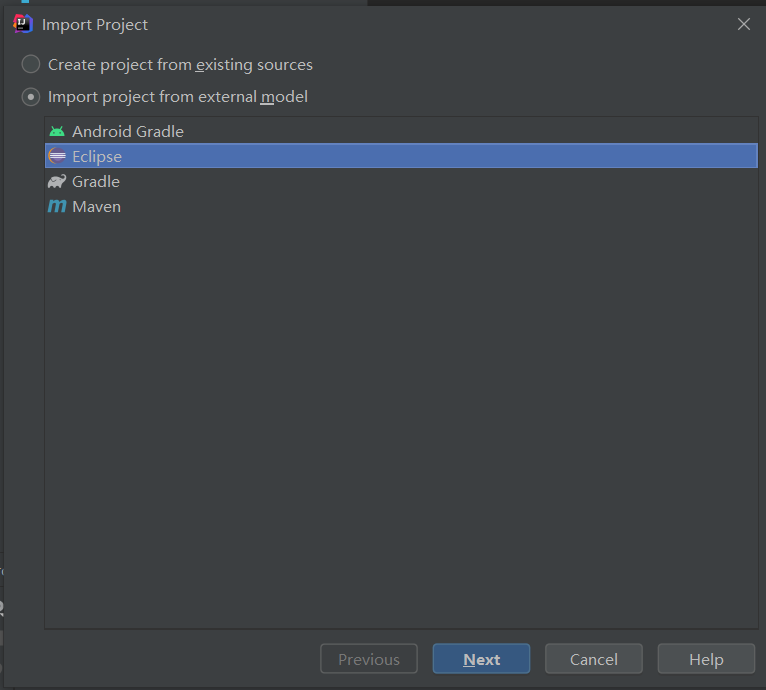Click the Android robot icon
The image size is (766, 690).
(57, 131)
